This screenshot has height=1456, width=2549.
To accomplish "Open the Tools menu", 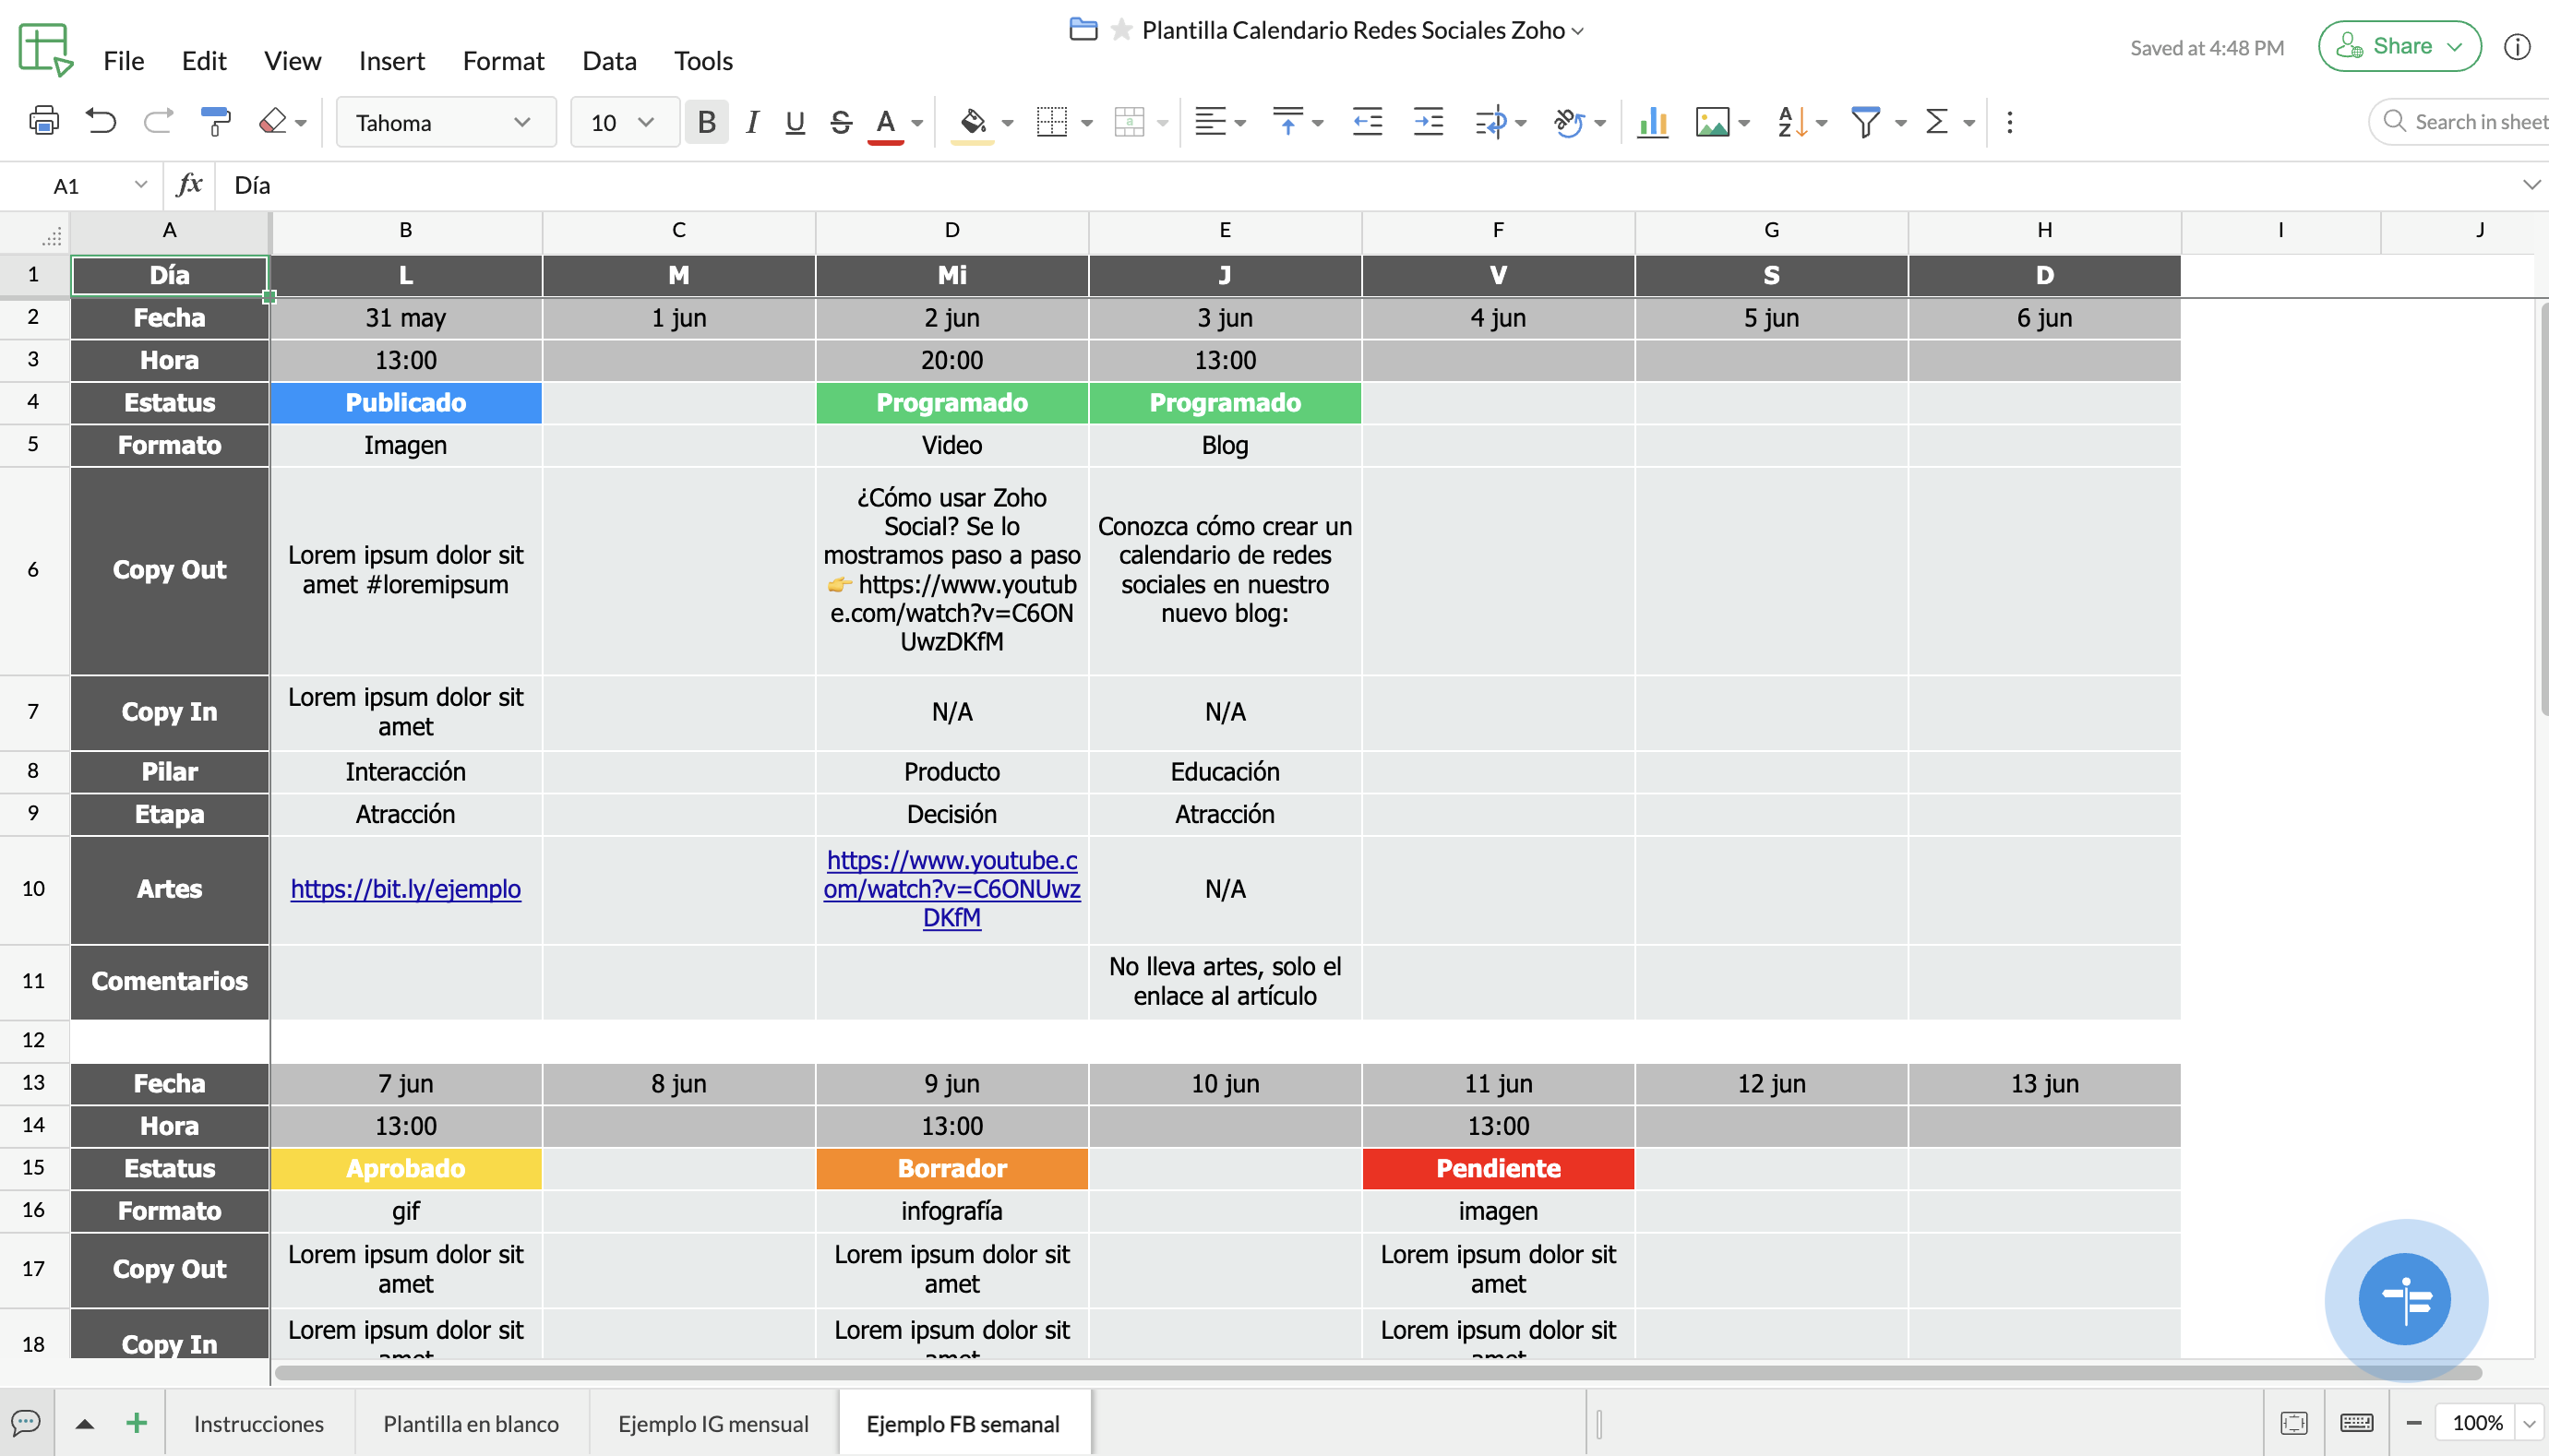I will pos(703,61).
